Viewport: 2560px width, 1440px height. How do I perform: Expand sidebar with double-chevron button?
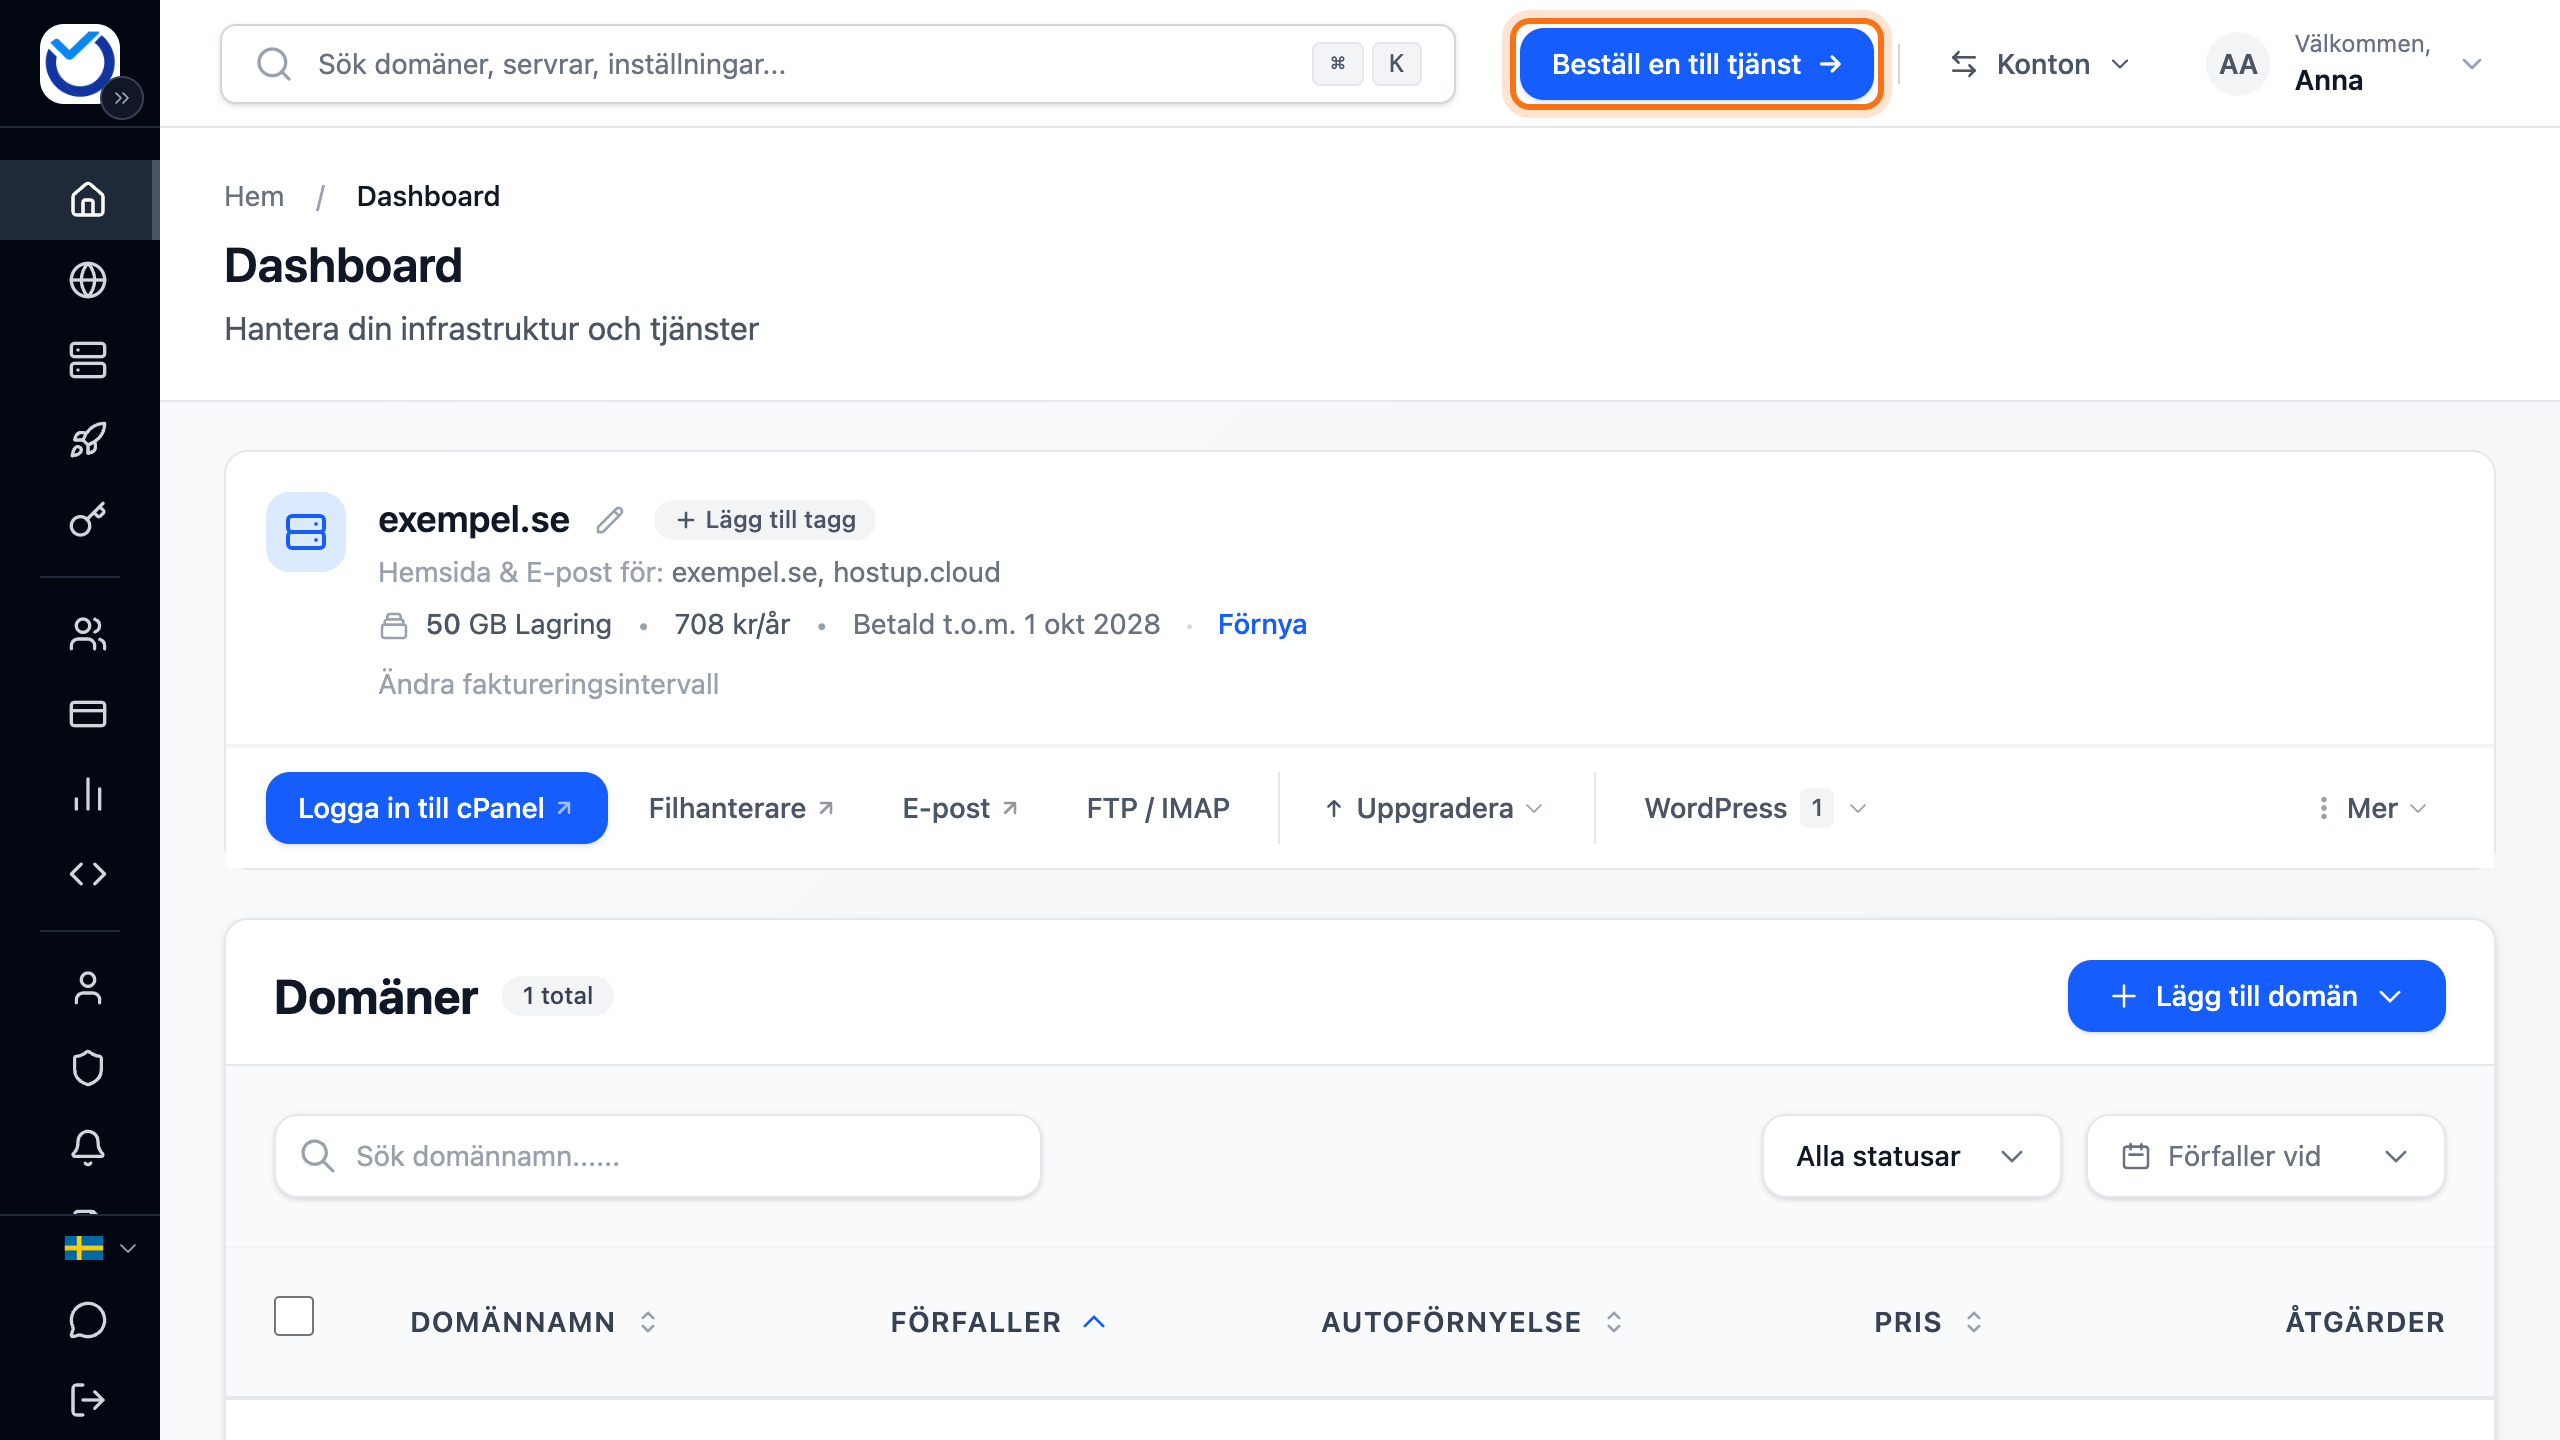pyautogui.click(x=122, y=98)
